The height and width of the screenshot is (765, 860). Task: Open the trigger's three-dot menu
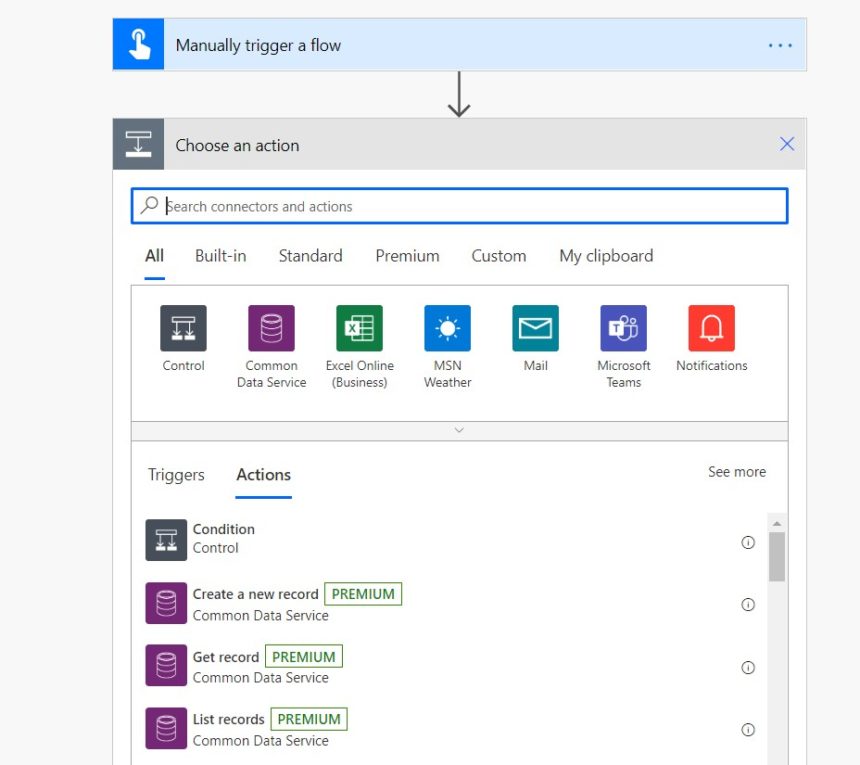(780, 46)
